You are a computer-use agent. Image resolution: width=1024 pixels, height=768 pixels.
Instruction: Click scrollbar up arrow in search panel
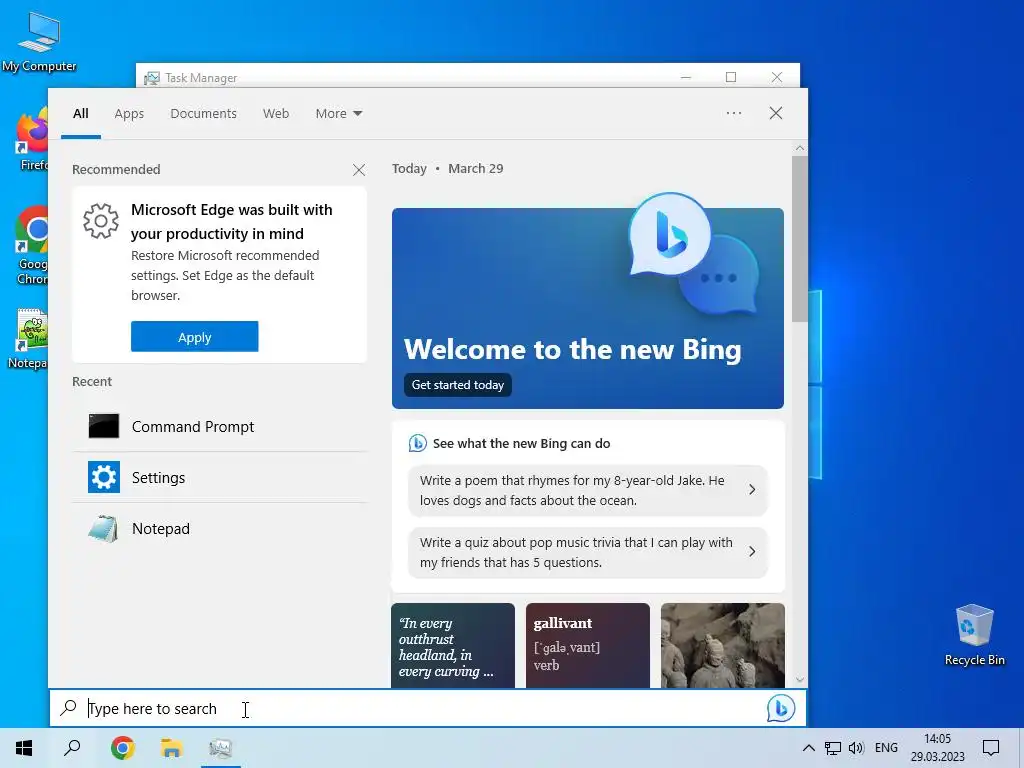799,148
